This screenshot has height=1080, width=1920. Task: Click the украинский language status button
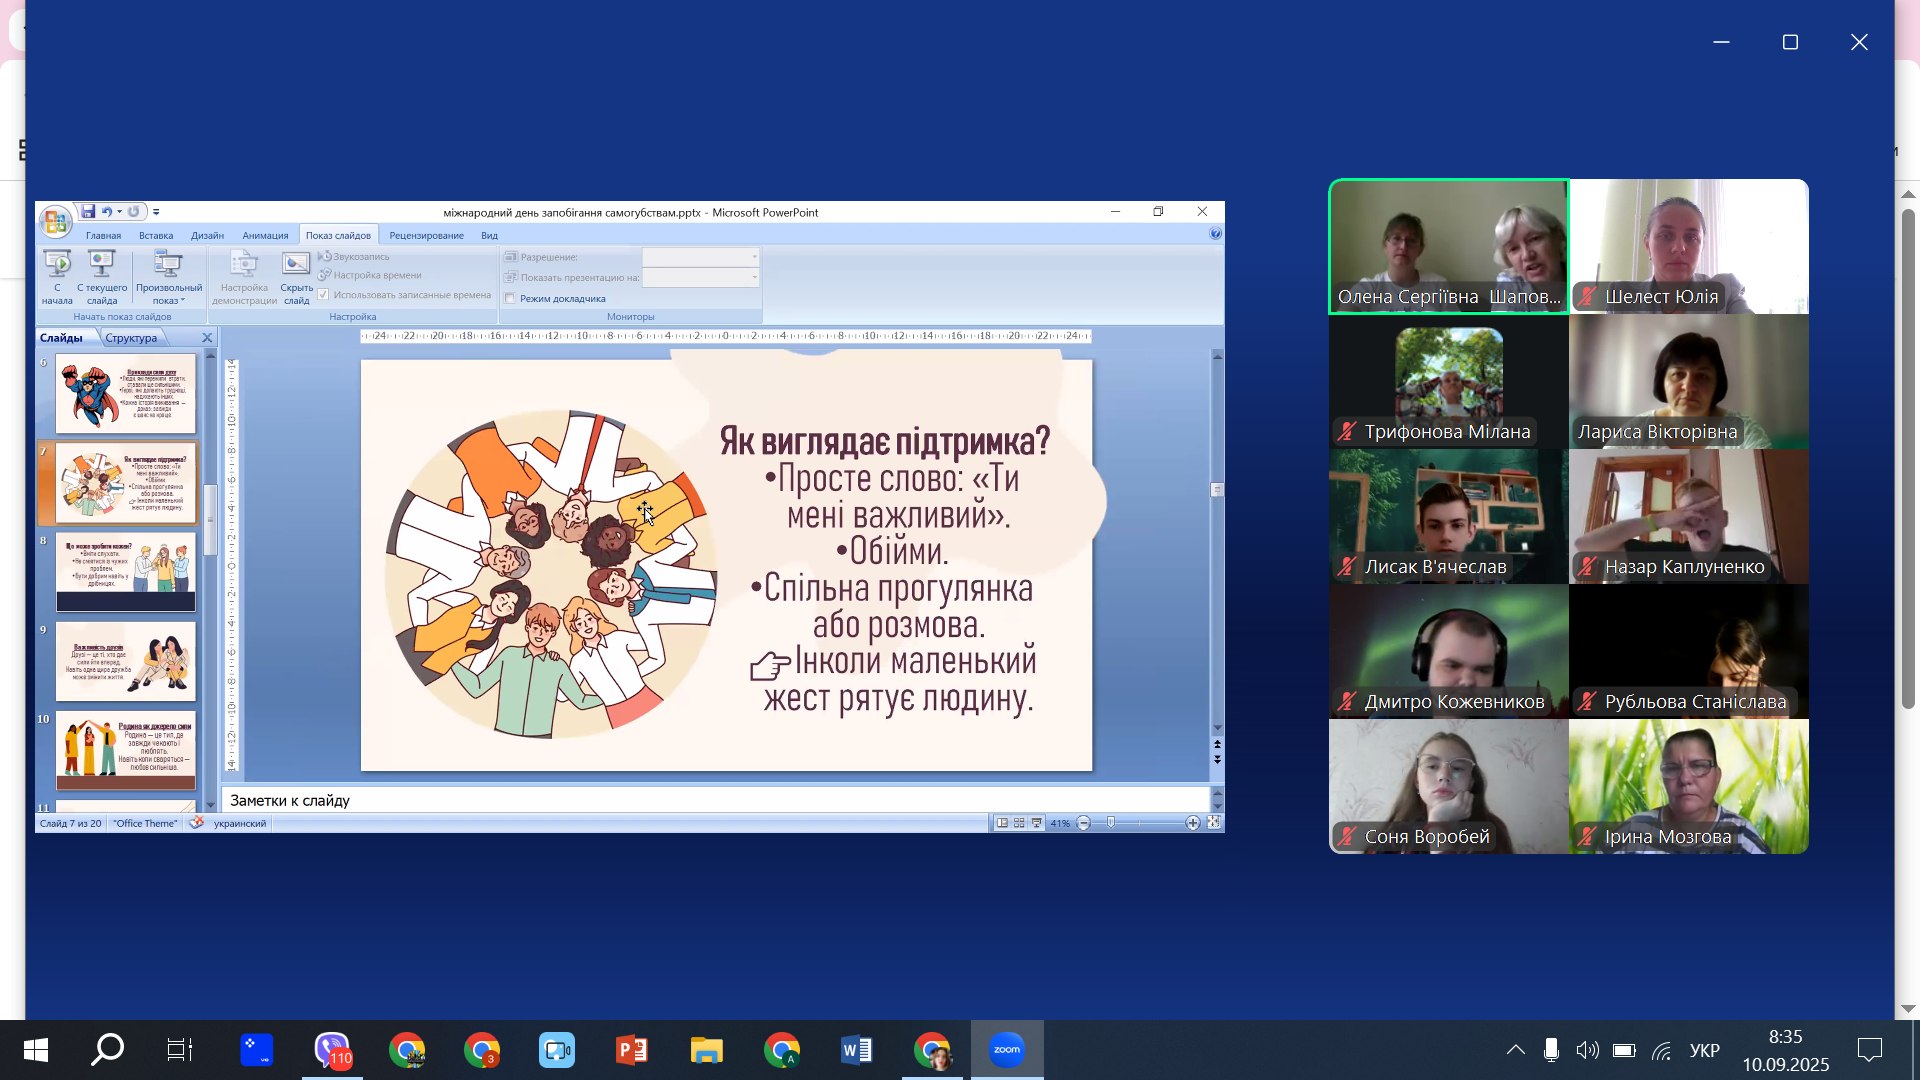(239, 824)
